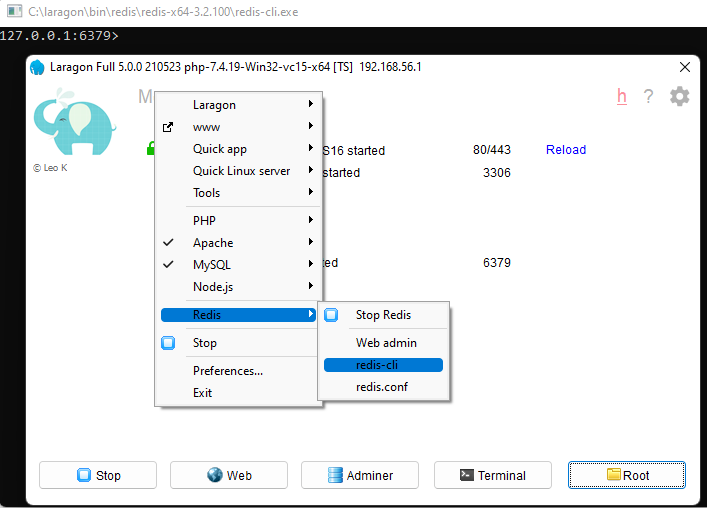Open the Terminal button
Screen dimensions: 707x508
tap(493, 475)
